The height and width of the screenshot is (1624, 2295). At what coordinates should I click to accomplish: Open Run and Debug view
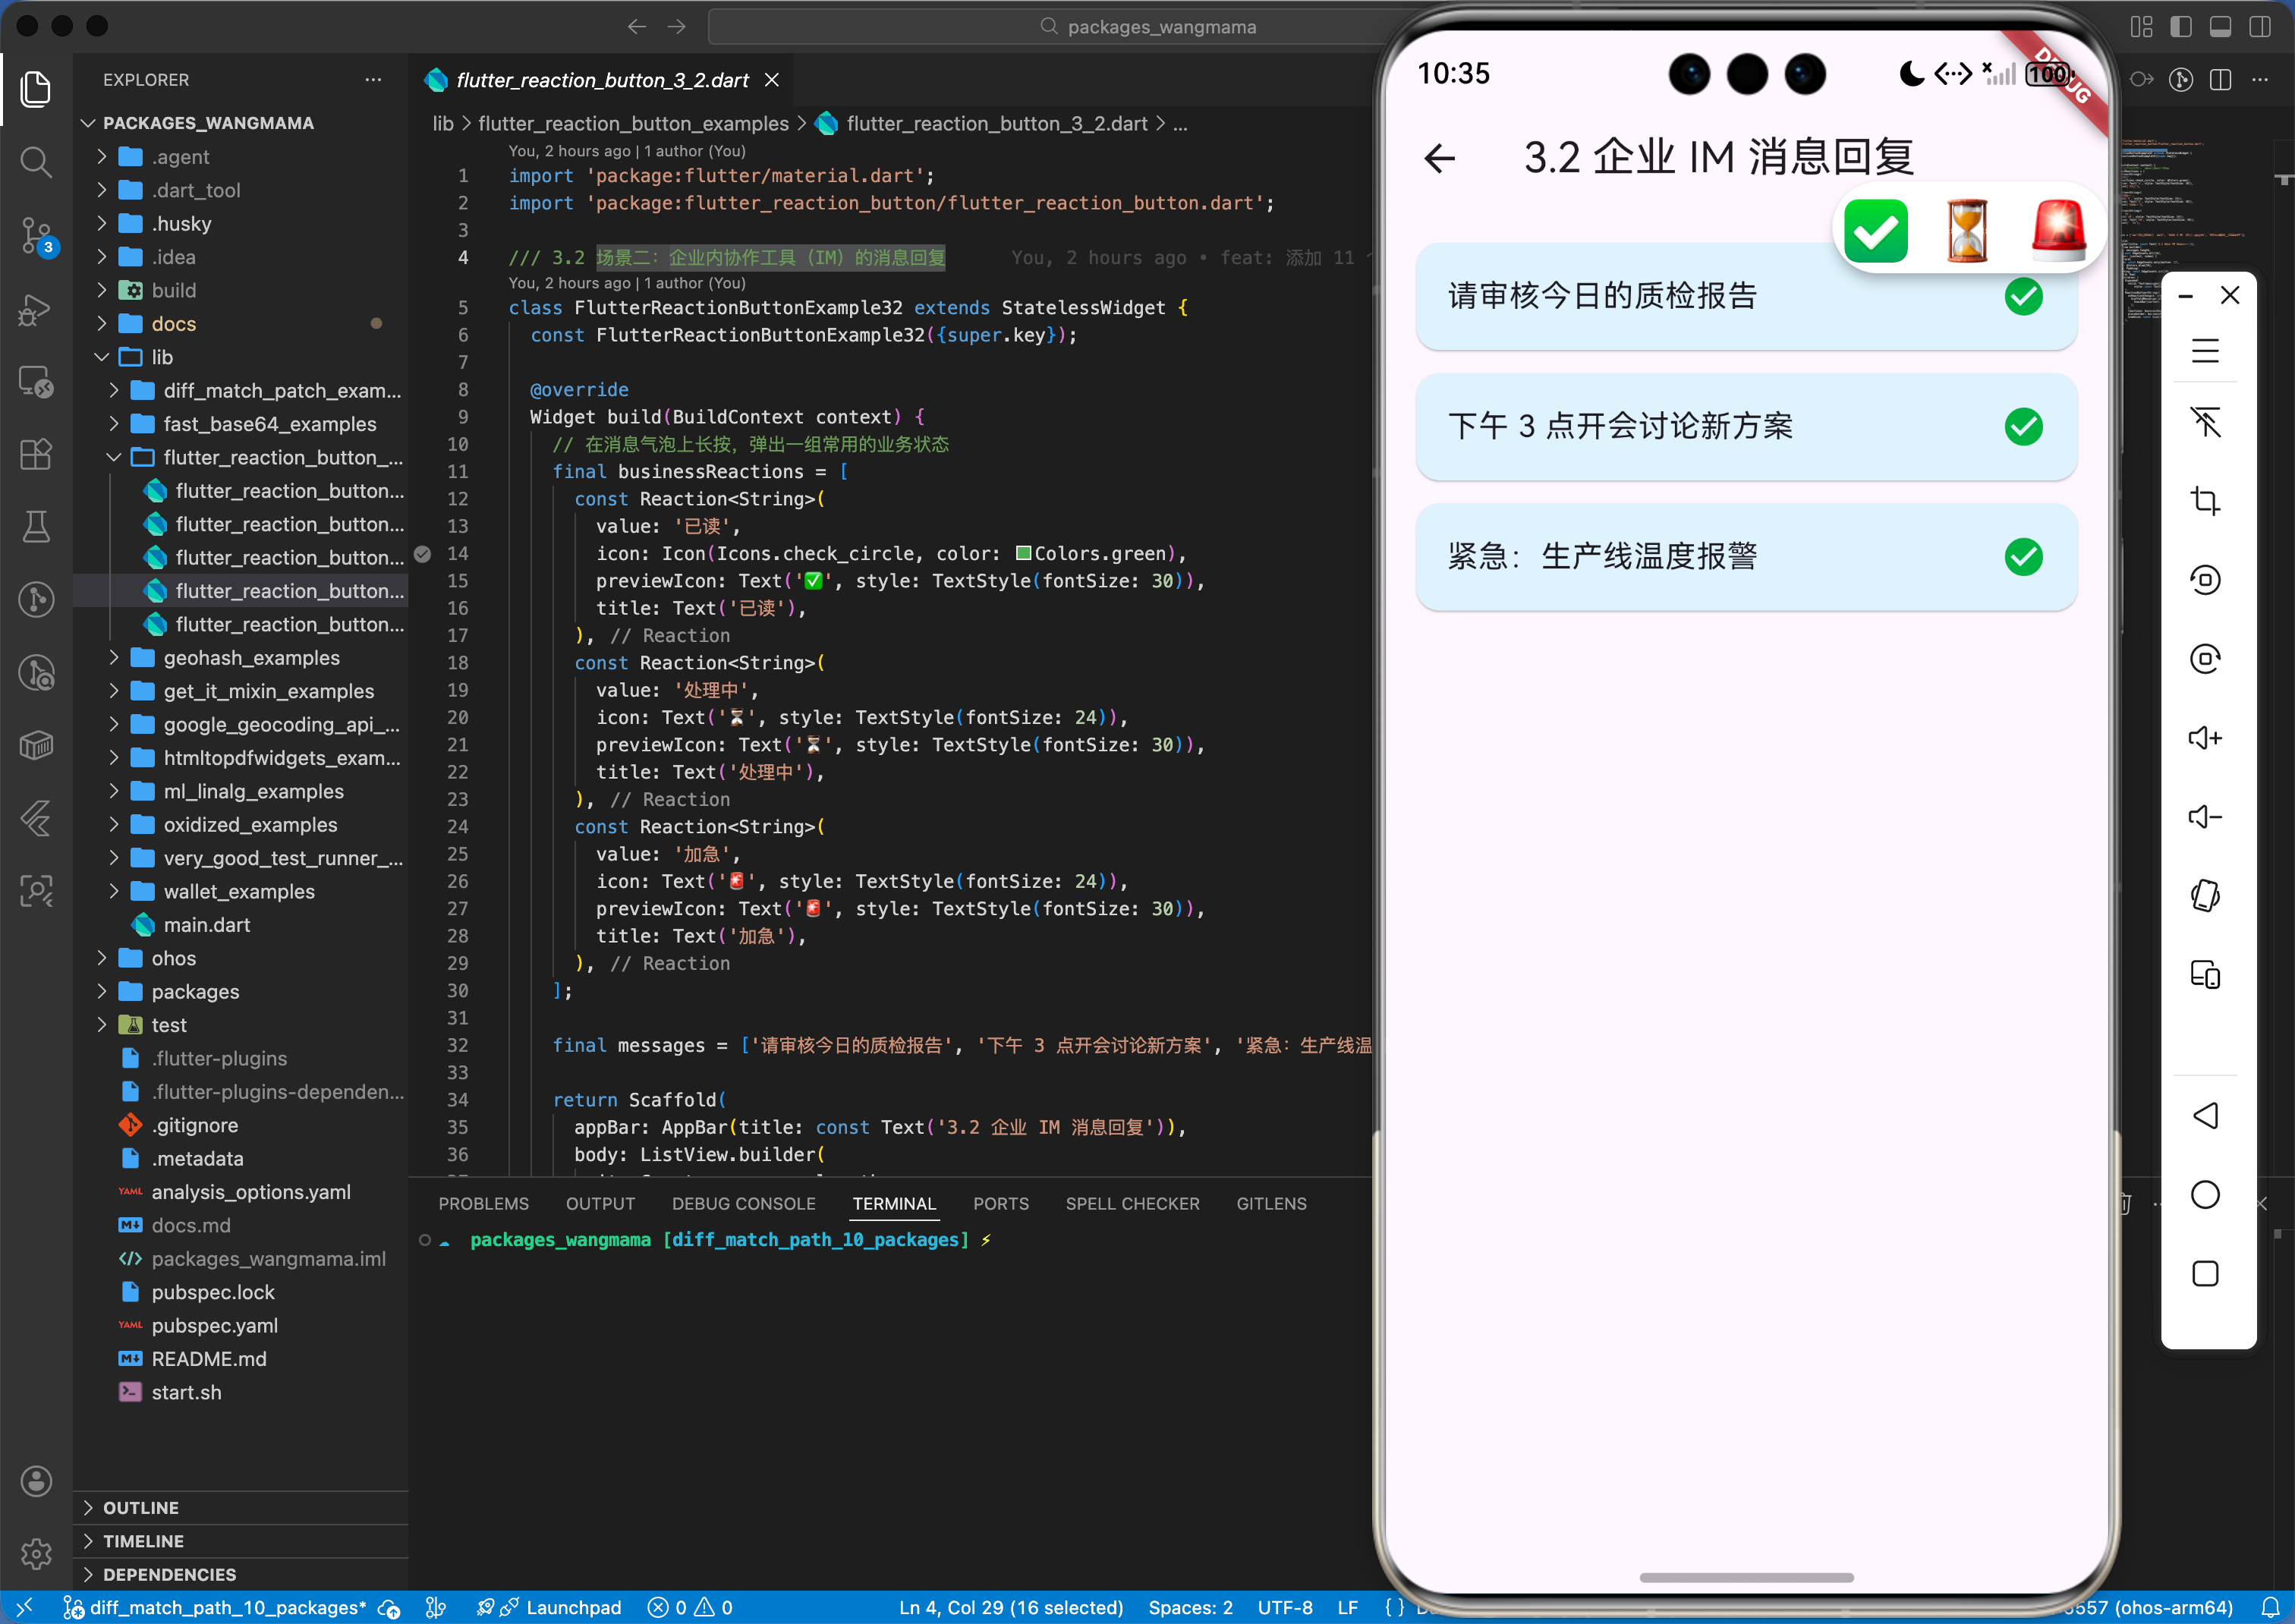coord(36,309)
